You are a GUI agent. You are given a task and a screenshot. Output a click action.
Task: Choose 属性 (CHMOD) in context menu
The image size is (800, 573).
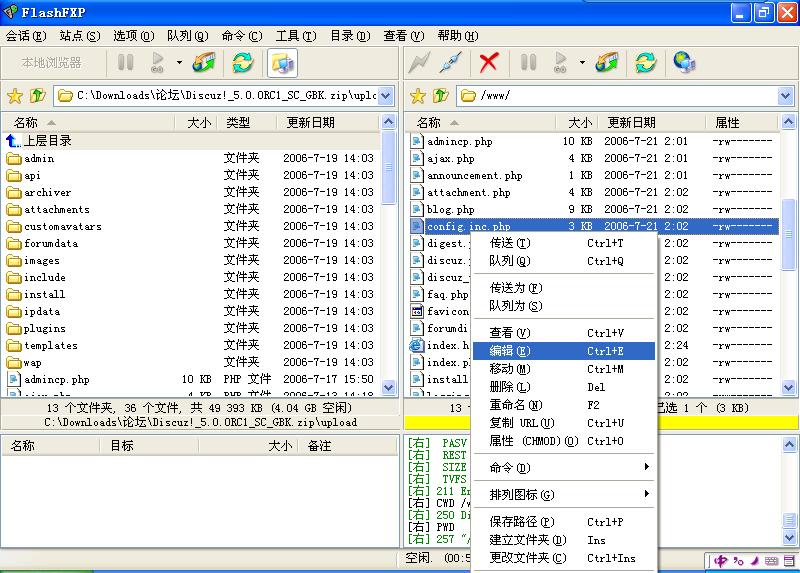[564, 441]
